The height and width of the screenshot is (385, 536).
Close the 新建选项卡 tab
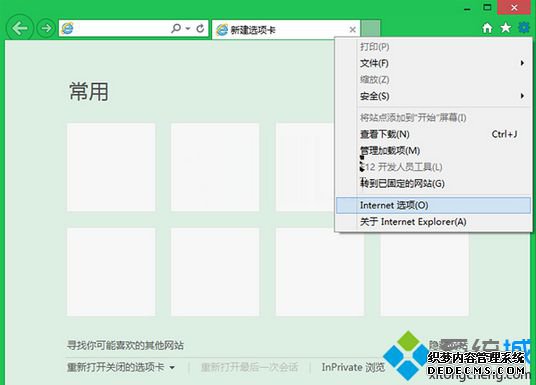coord(352,30)
